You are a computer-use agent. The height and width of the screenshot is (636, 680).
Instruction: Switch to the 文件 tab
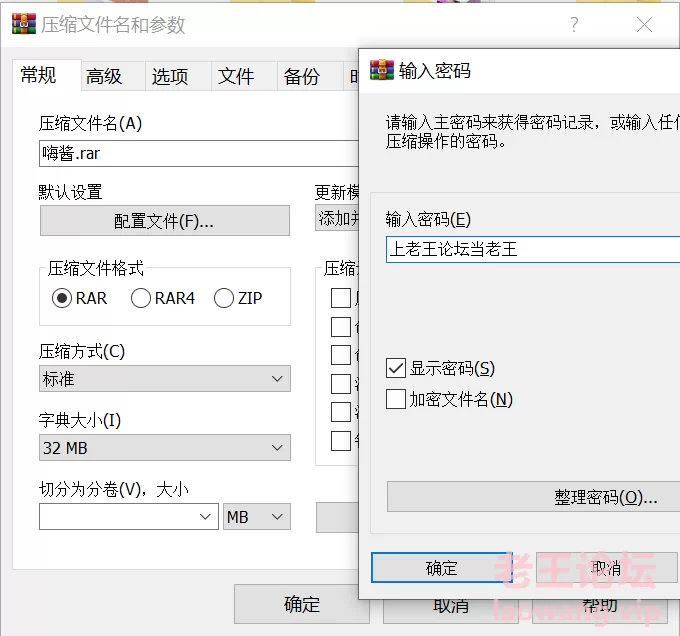[244, 76]
